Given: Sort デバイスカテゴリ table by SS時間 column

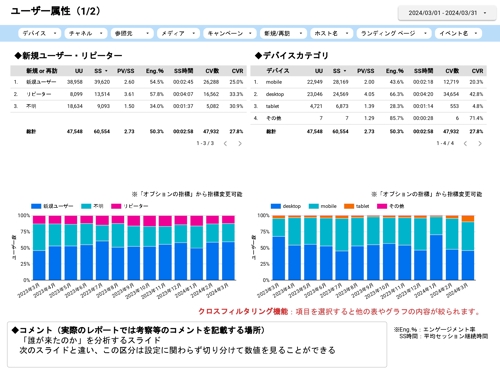Looking at the screenshot, I should click(423, 71).
